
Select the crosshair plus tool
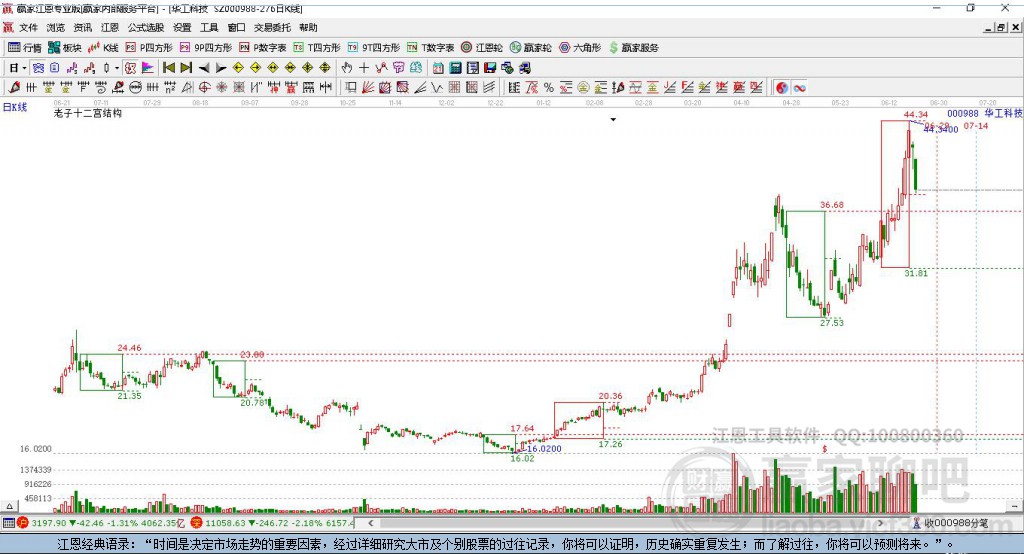click(364, 68)
